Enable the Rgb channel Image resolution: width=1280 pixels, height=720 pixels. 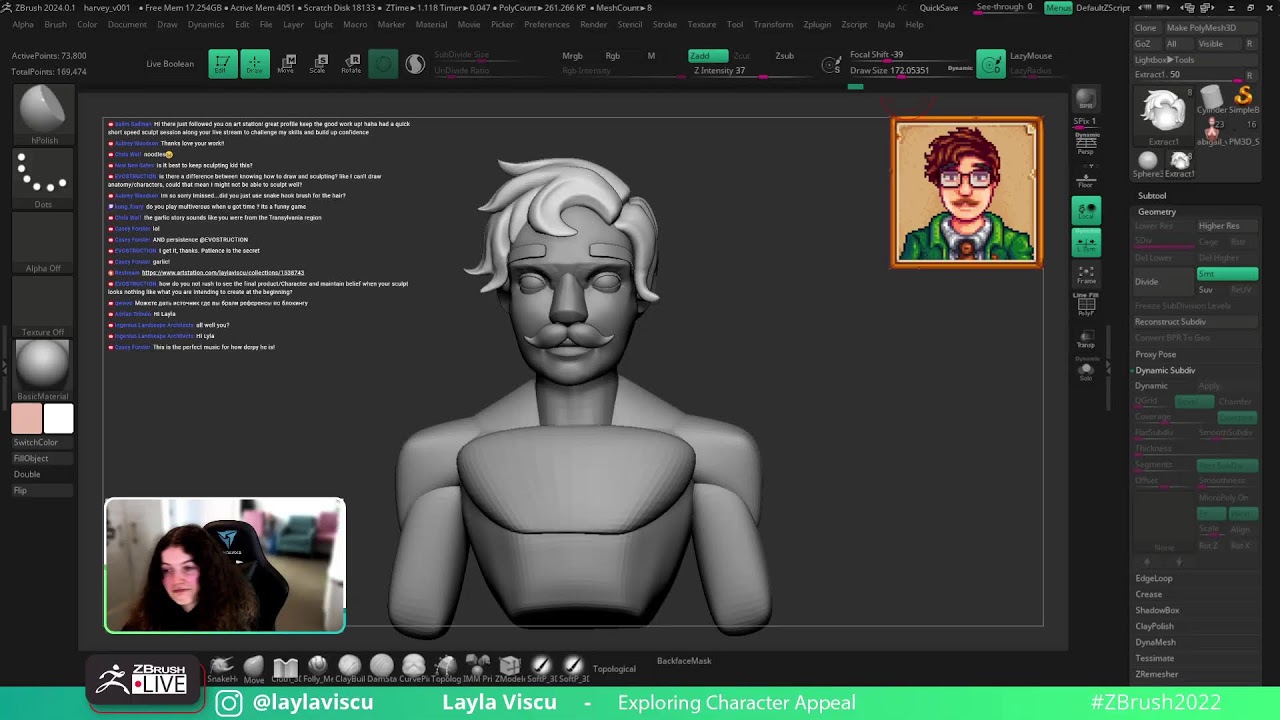[x=613, y=56]
